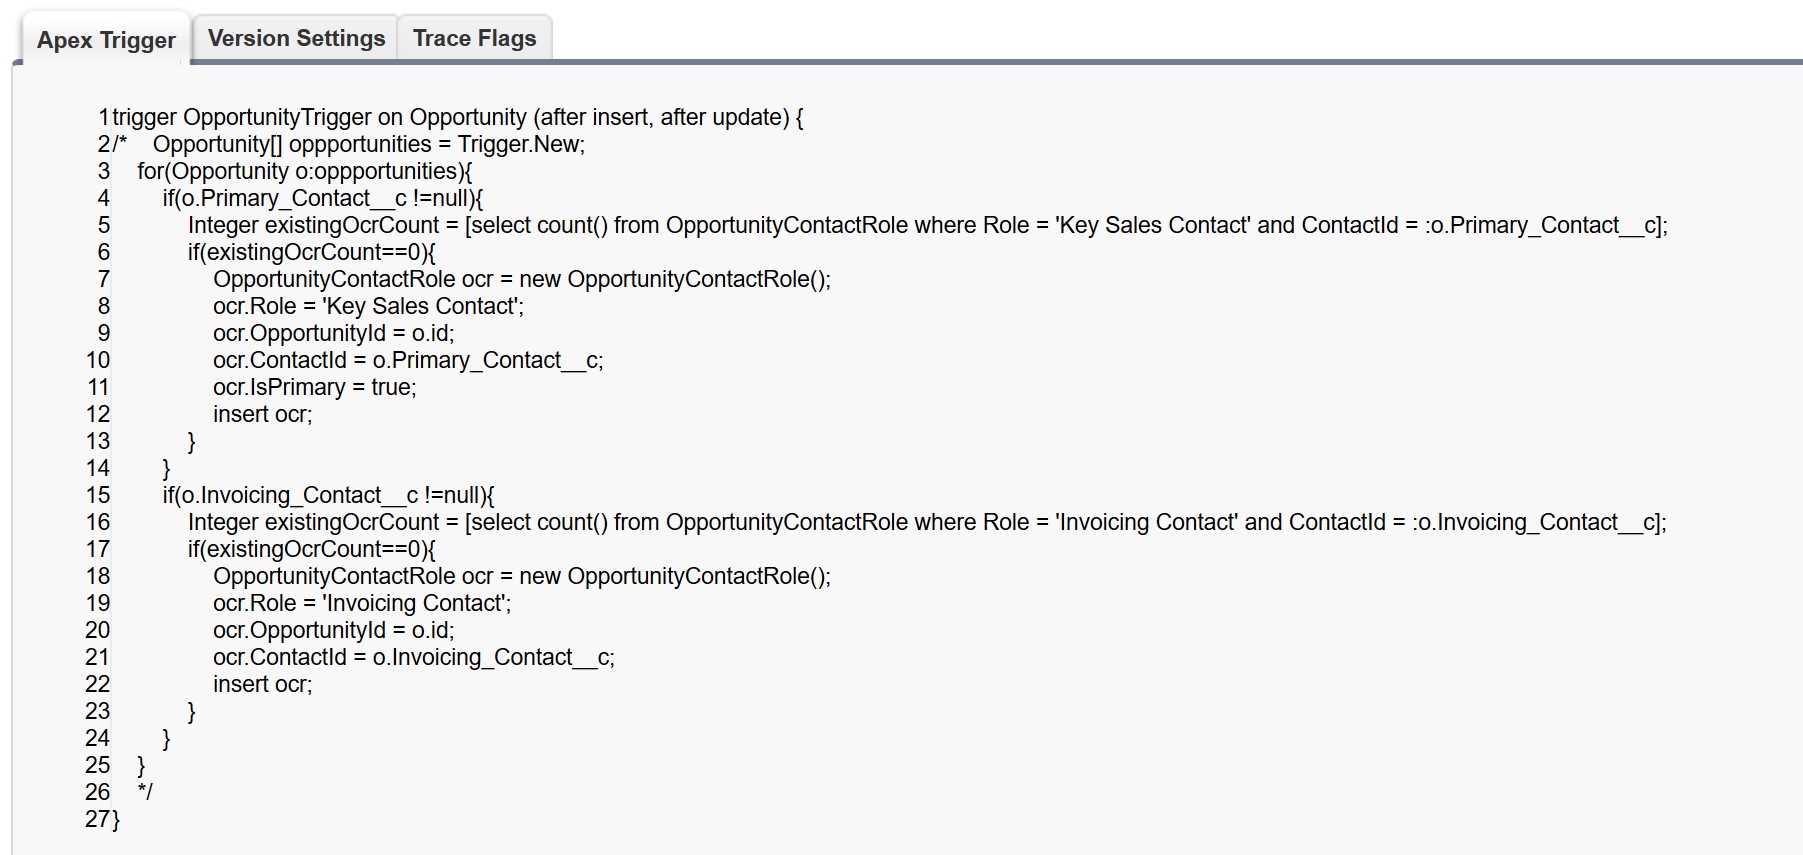Viewport: 1803px width, 855px height.
Task: Click ocr.ContactId = o.Invoicing_Contact__c line
Action: pyautogui.click(x=413, y=657)
